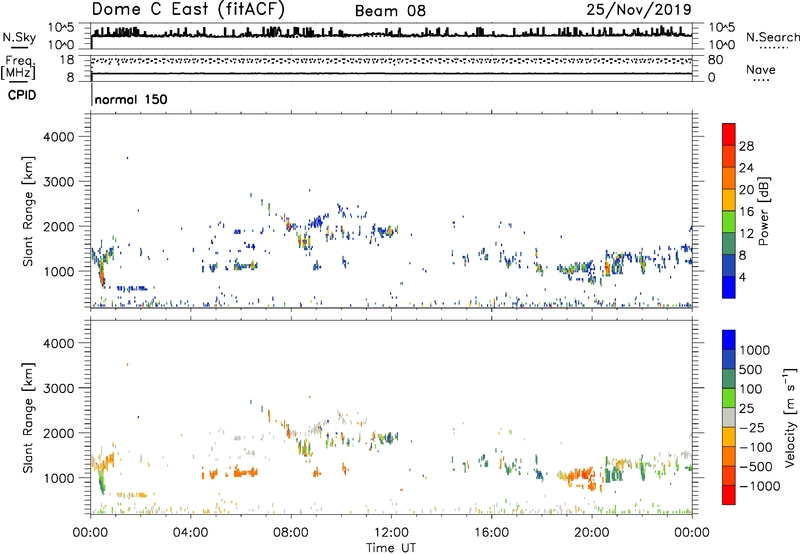Pick the red top segment of Power colorbar
The width and height of the screenshot is (800, 554).
(x=729, y=134)
